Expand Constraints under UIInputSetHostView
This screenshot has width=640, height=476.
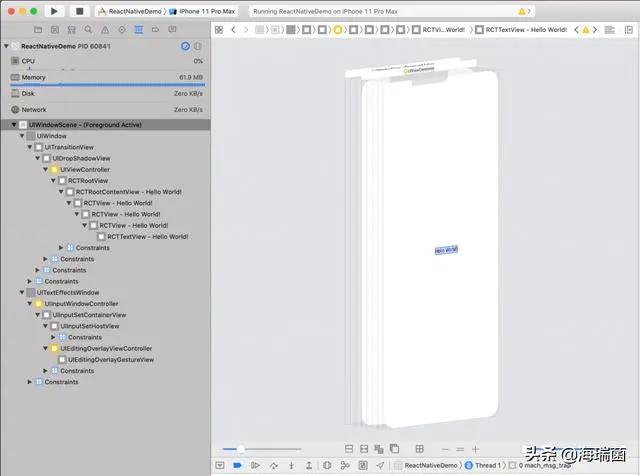pos(53,337)
